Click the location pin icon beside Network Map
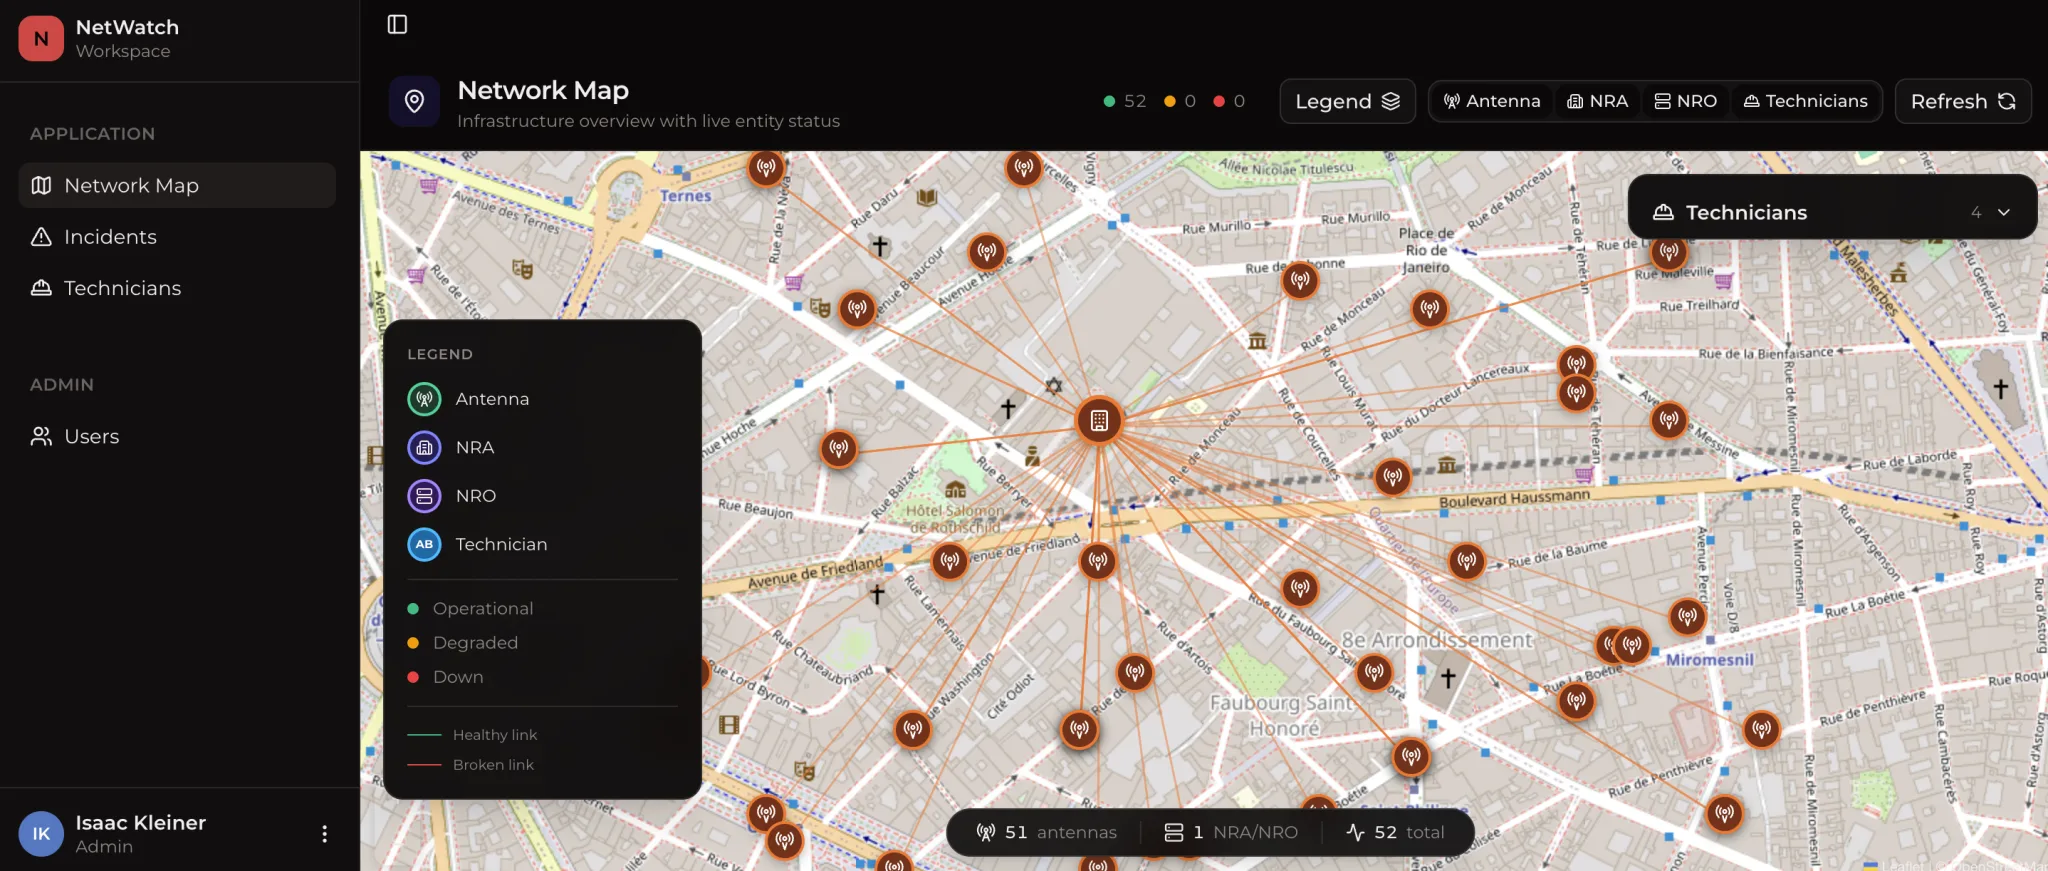The image size is (2048, 871). click(x=414, y=101)
